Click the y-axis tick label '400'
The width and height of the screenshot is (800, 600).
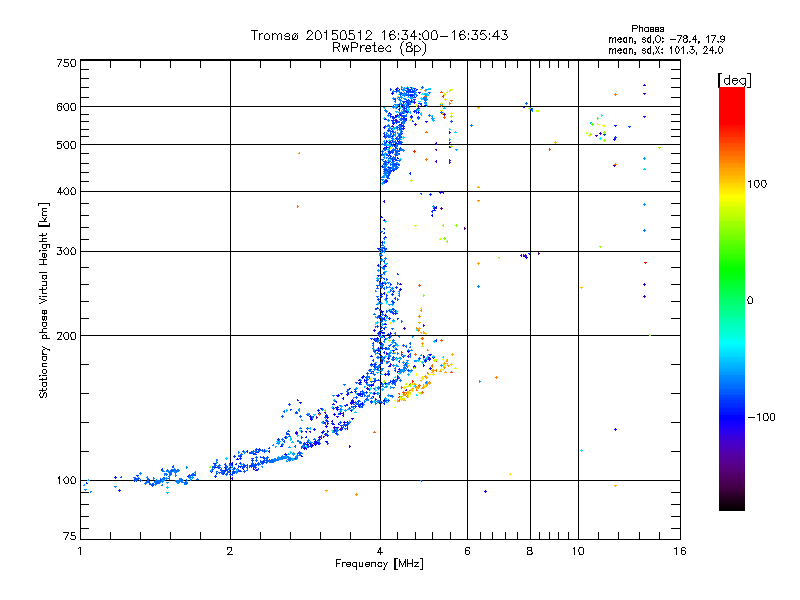pos(66,192)
